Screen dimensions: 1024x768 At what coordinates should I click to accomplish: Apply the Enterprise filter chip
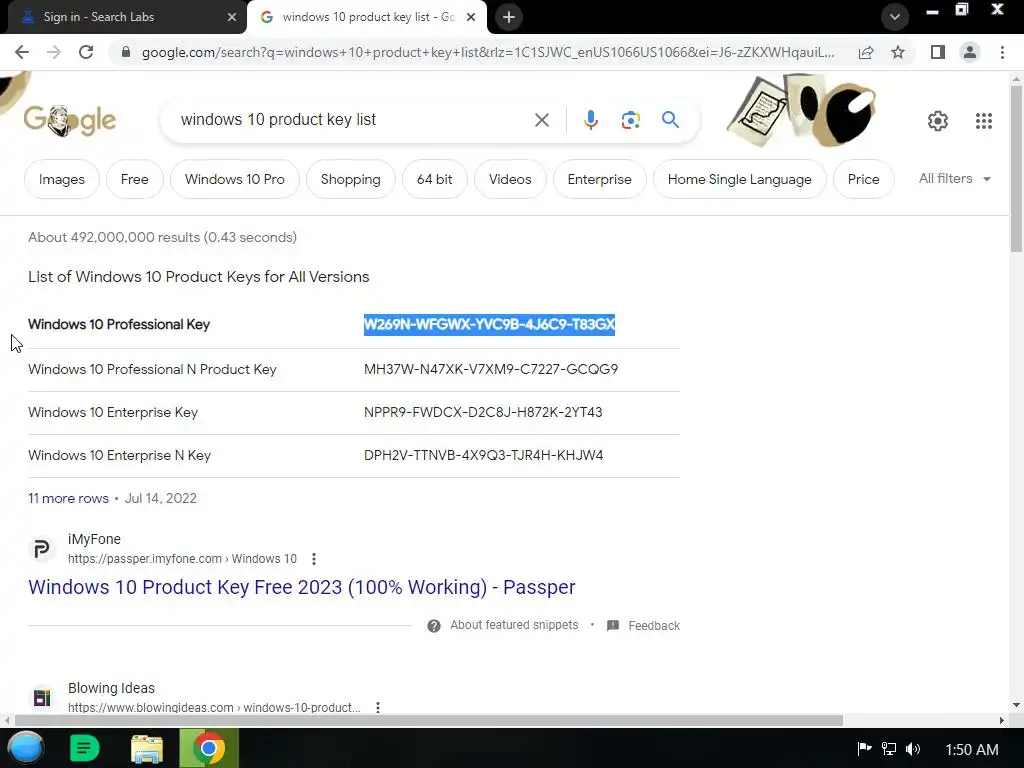coord(600,179)
